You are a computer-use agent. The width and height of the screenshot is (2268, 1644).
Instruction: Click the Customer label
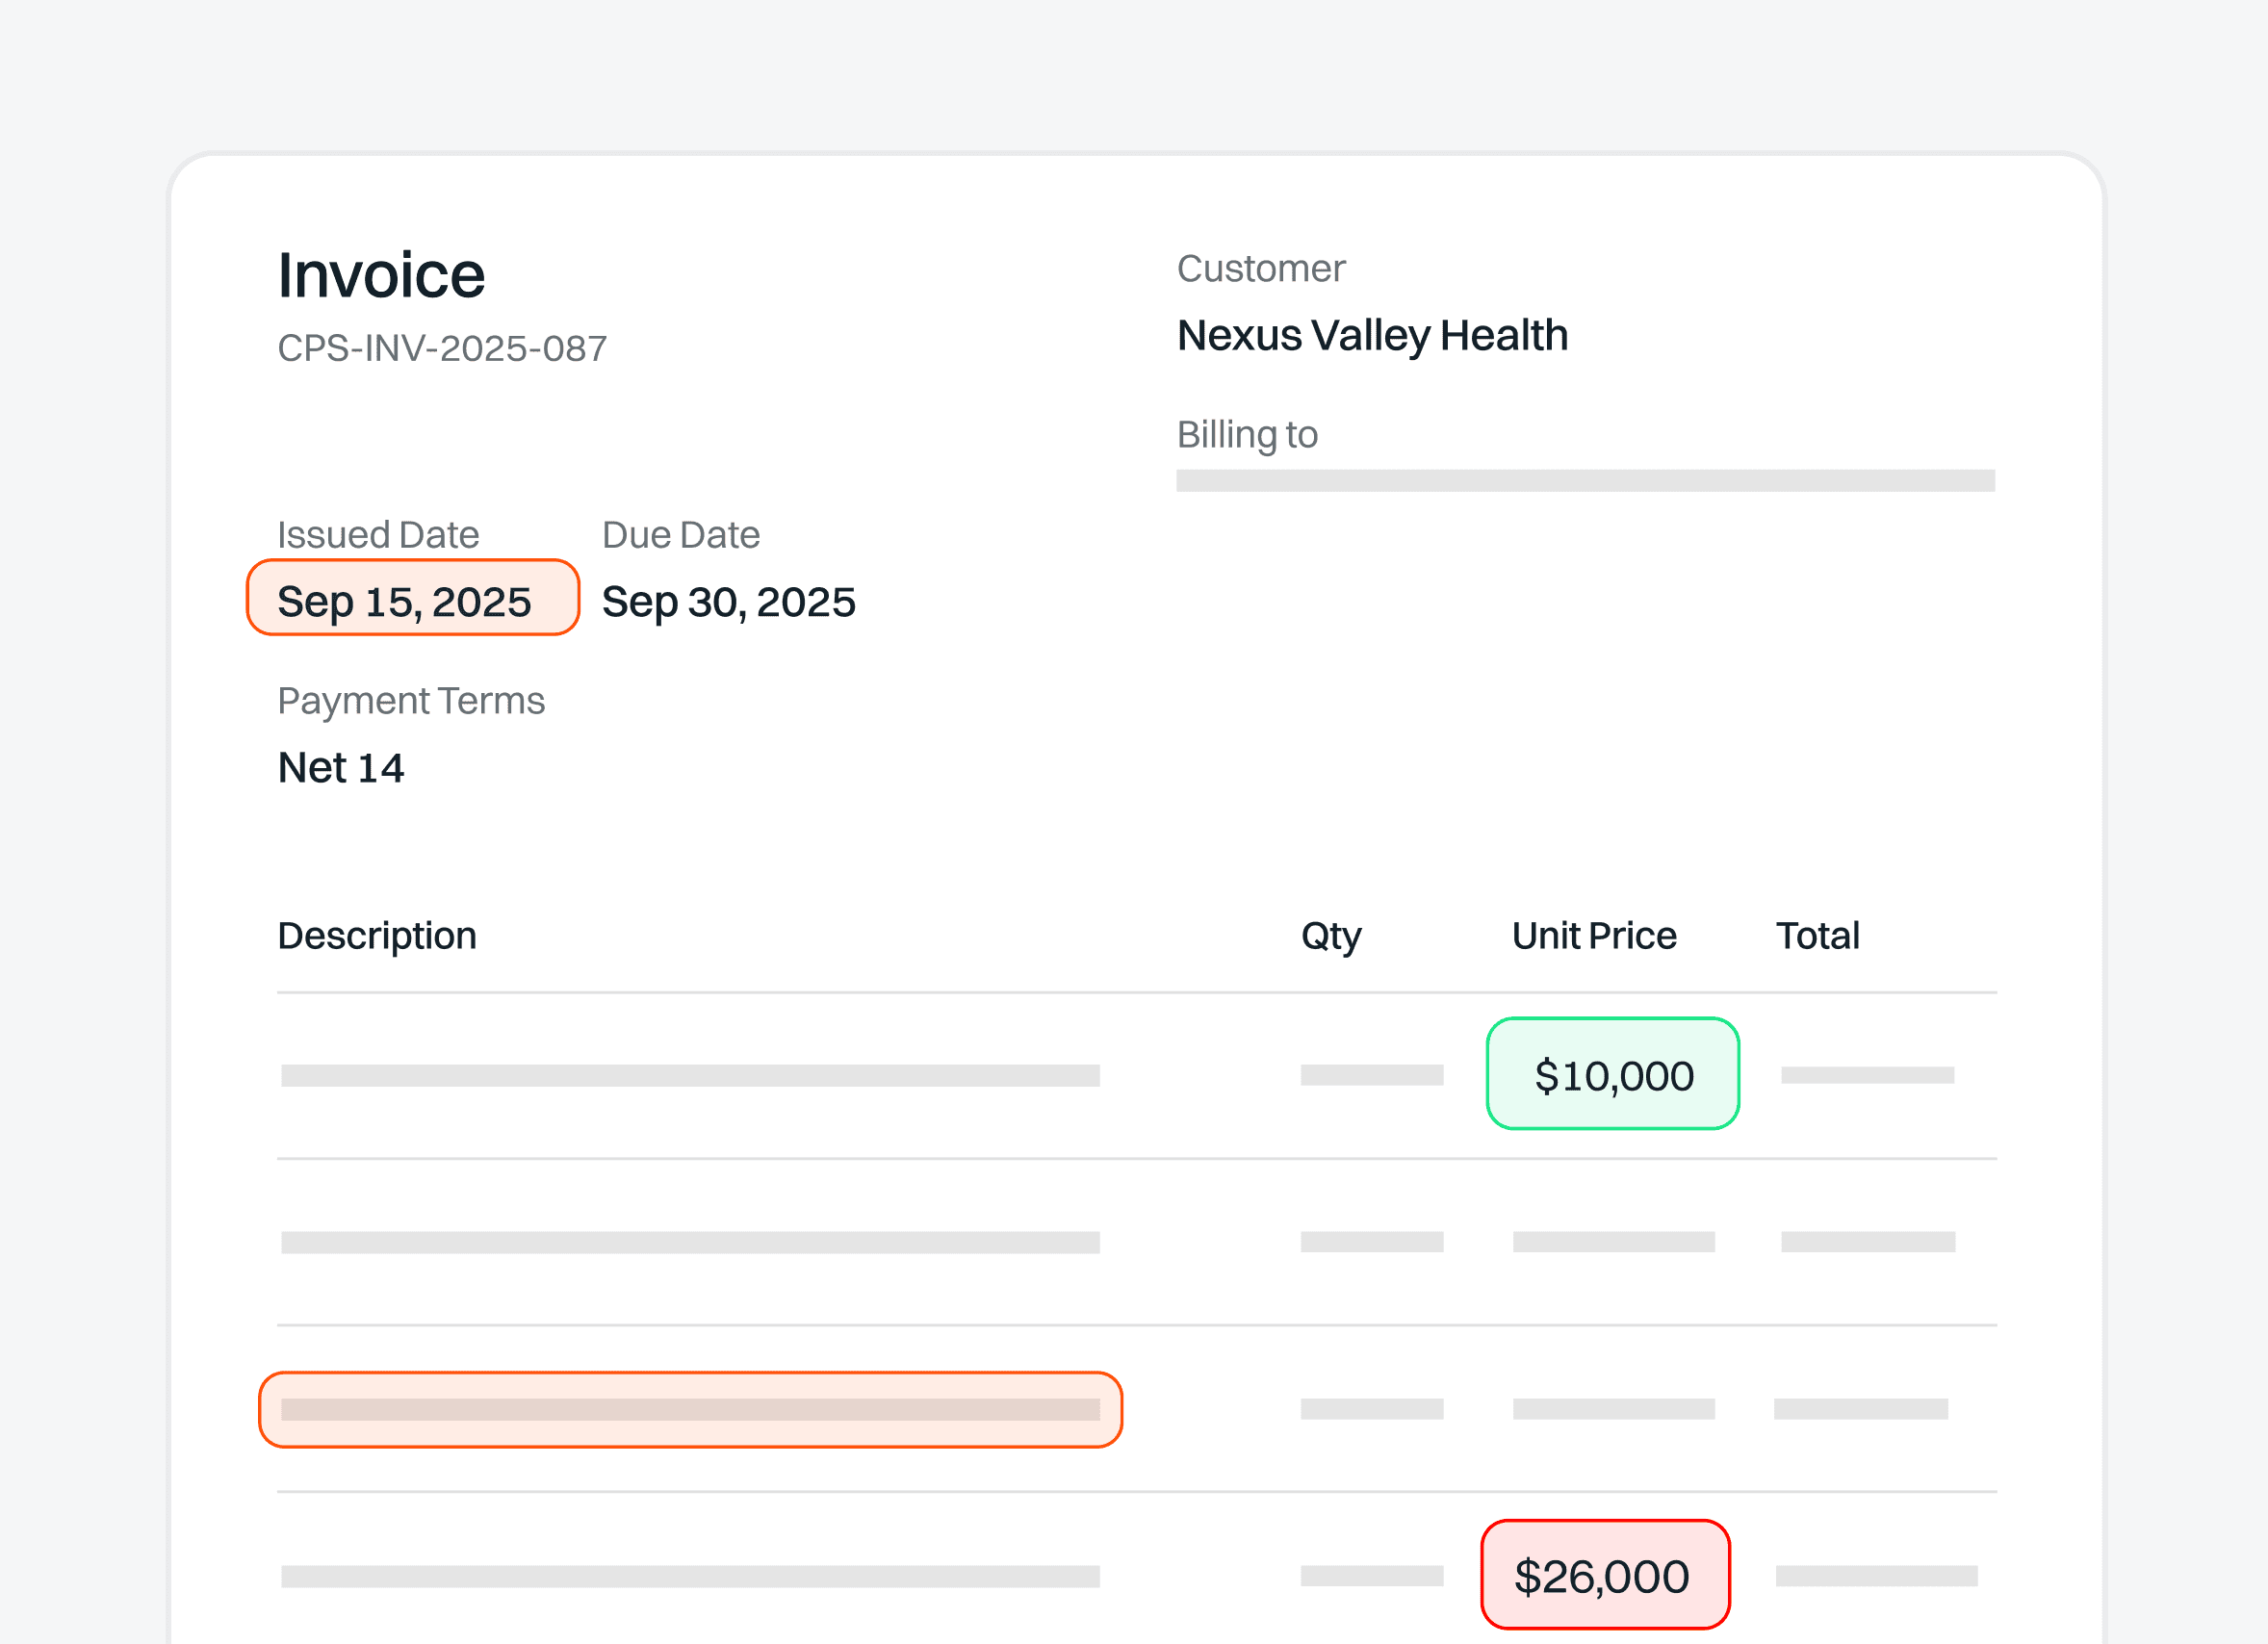pos(1260,269)
